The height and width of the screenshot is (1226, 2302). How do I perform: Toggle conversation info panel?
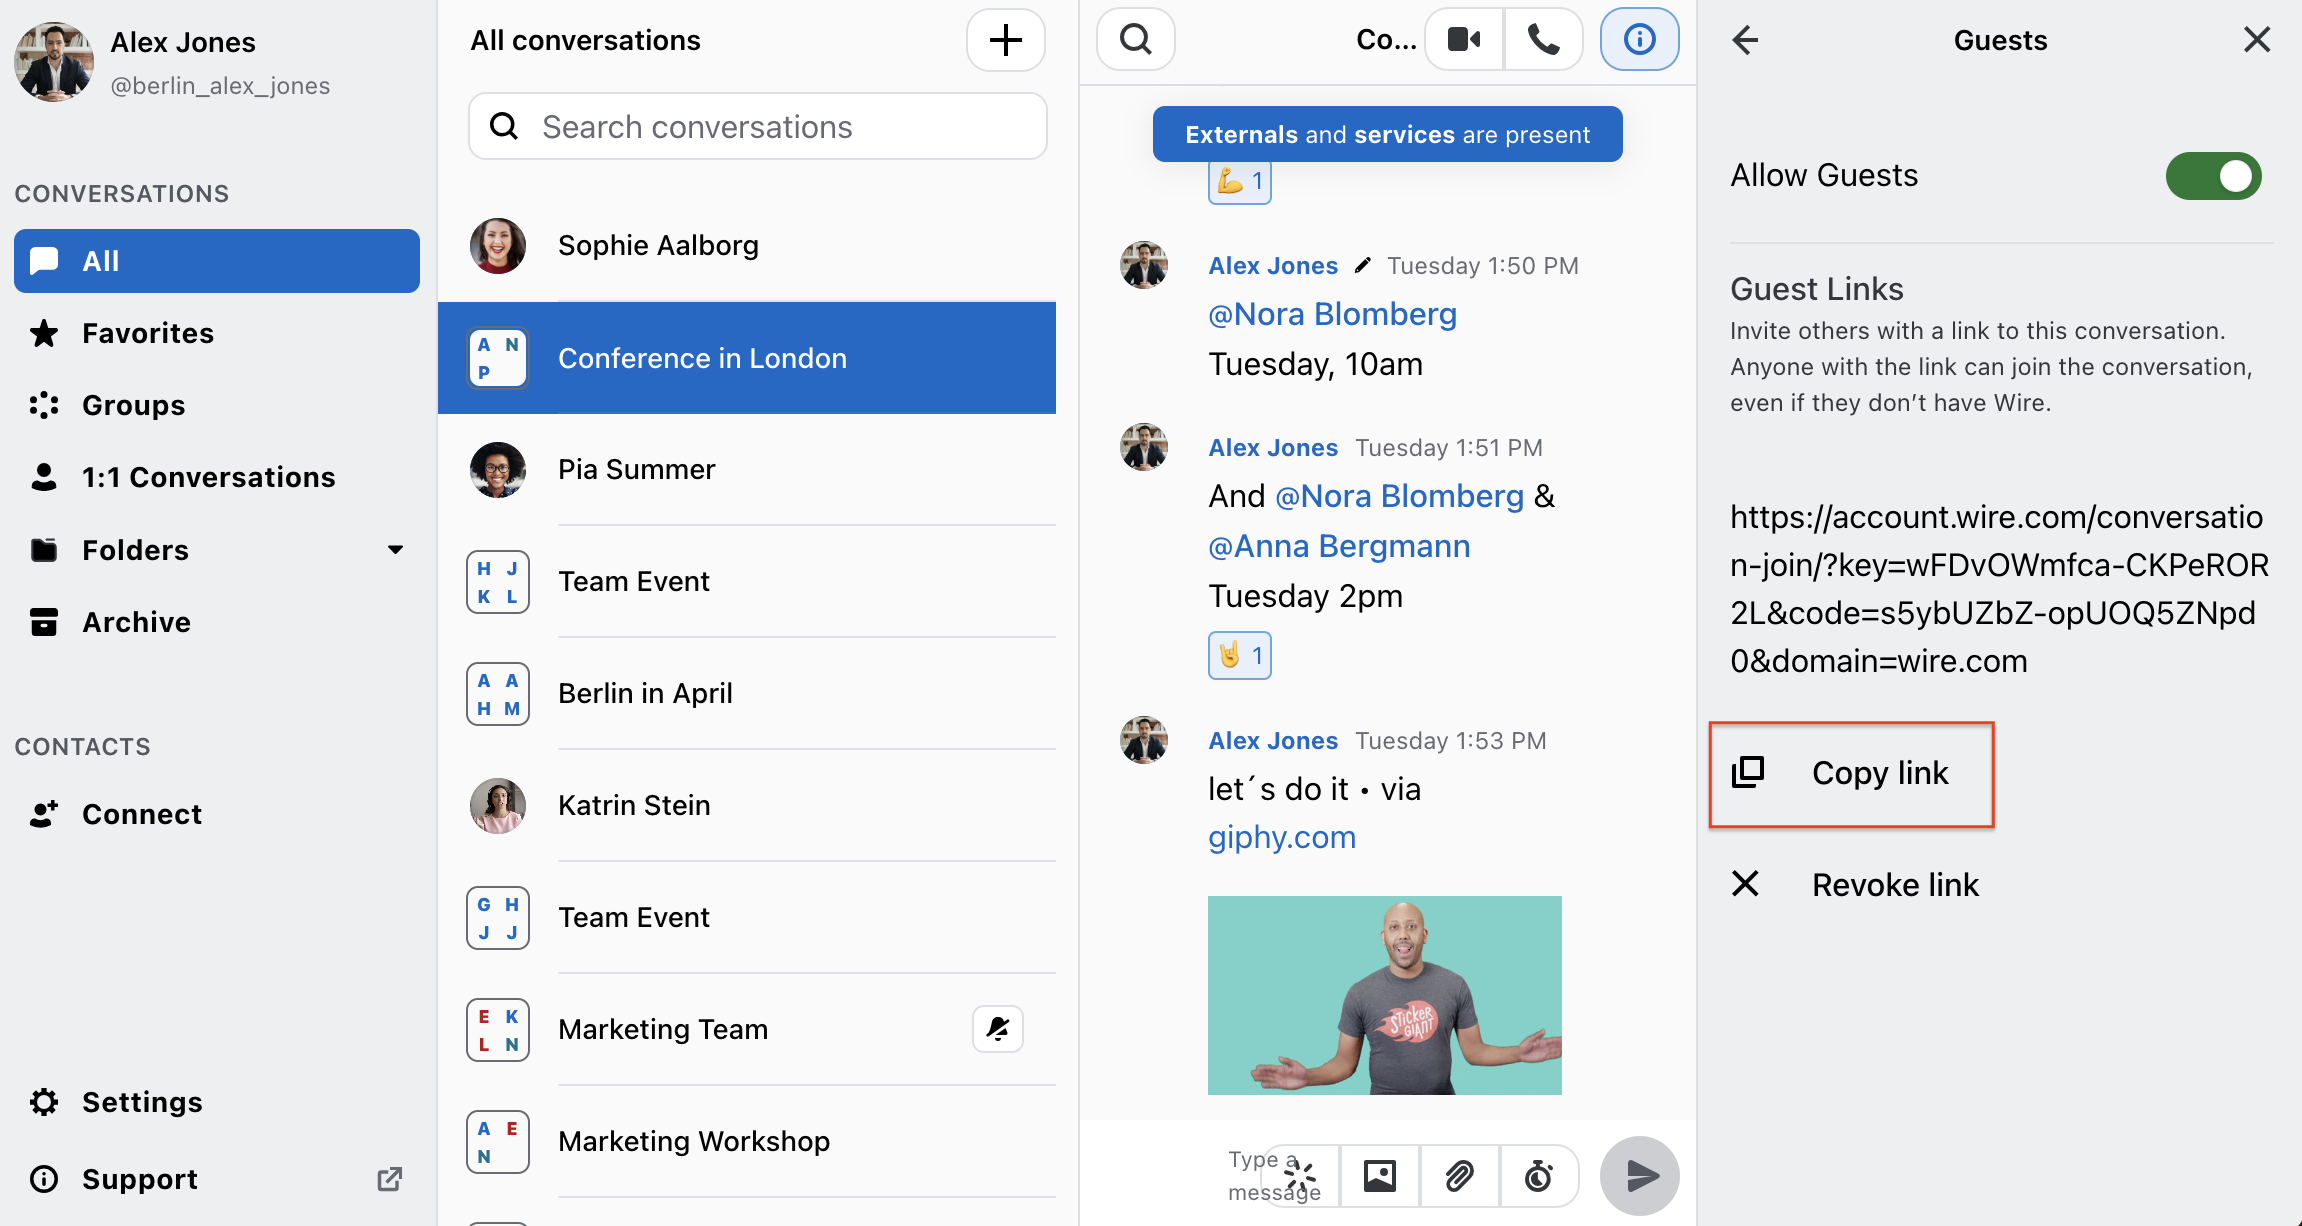pos(1639,40)
